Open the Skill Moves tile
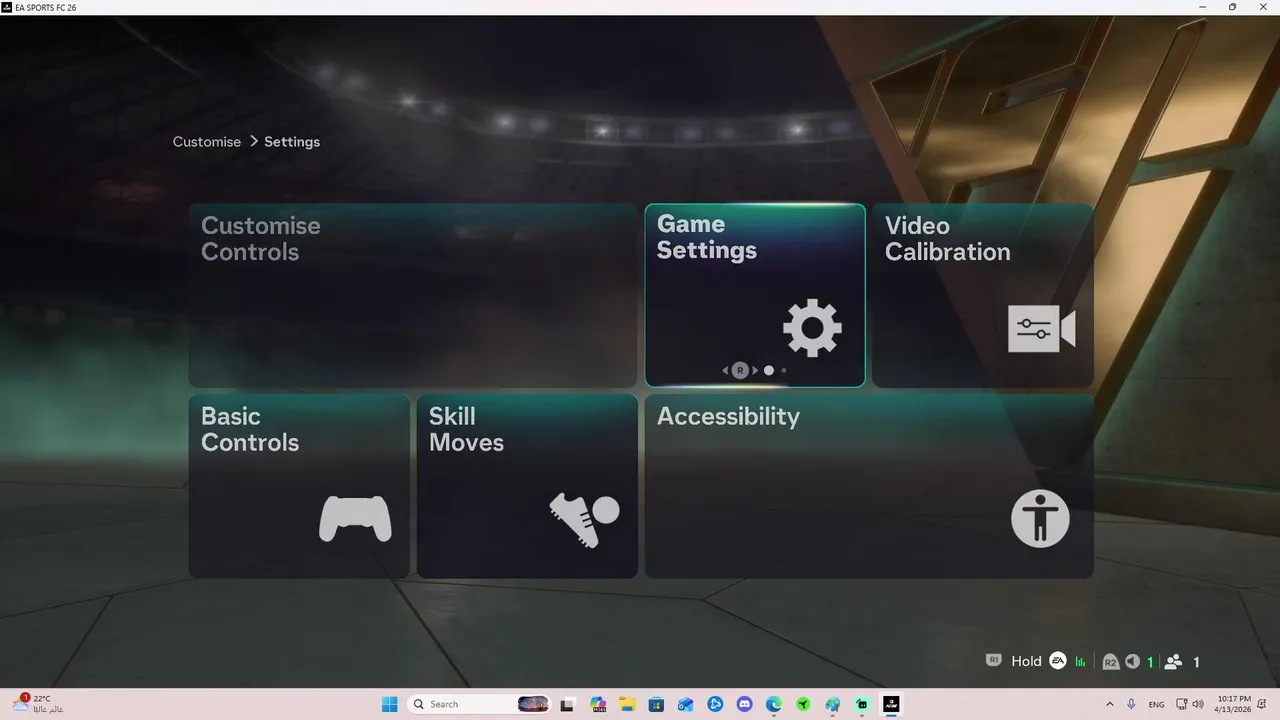Image resolution: width=1280 pixels, height=720 pixels. tap(527, 486)
